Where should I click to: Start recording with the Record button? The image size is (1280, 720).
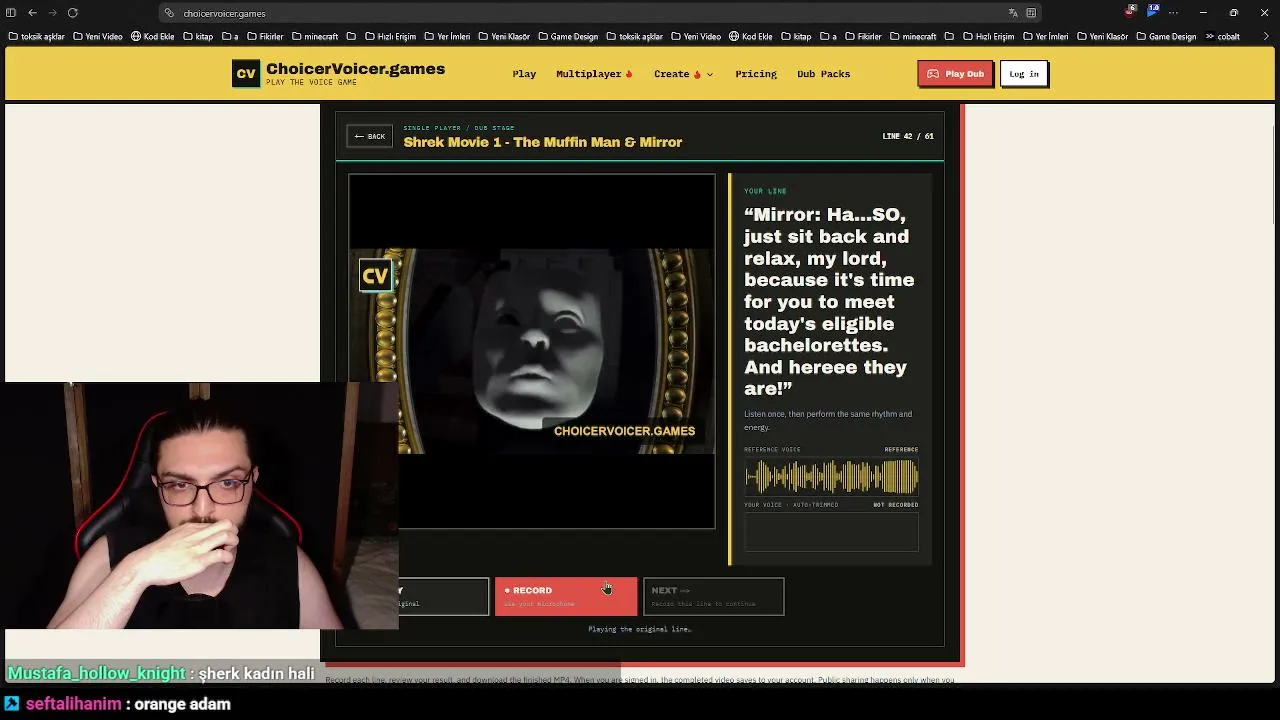click(x=566, y=596)
